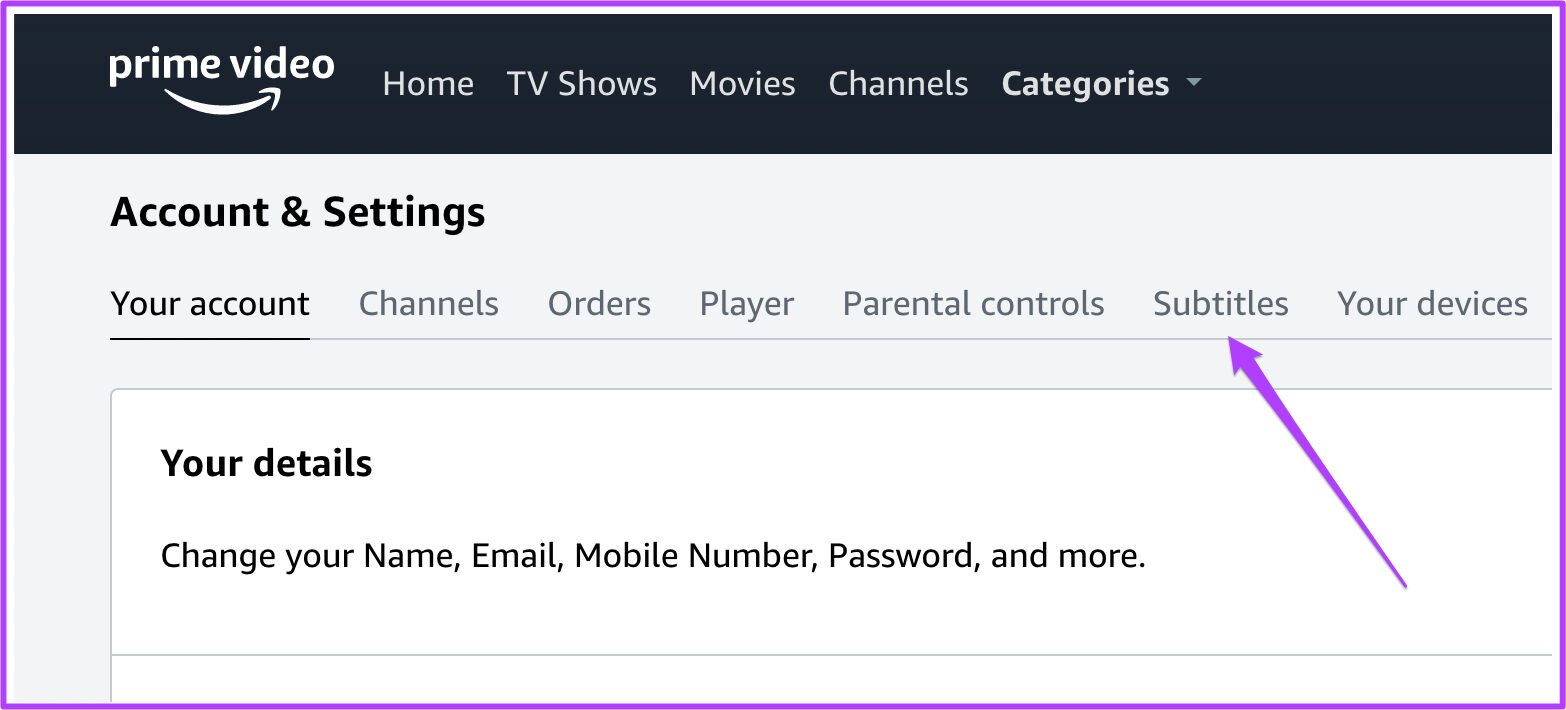The image size is (1566, 710).
Task: Switch to the Channels settings tab
Action: [x=429, y=303]
